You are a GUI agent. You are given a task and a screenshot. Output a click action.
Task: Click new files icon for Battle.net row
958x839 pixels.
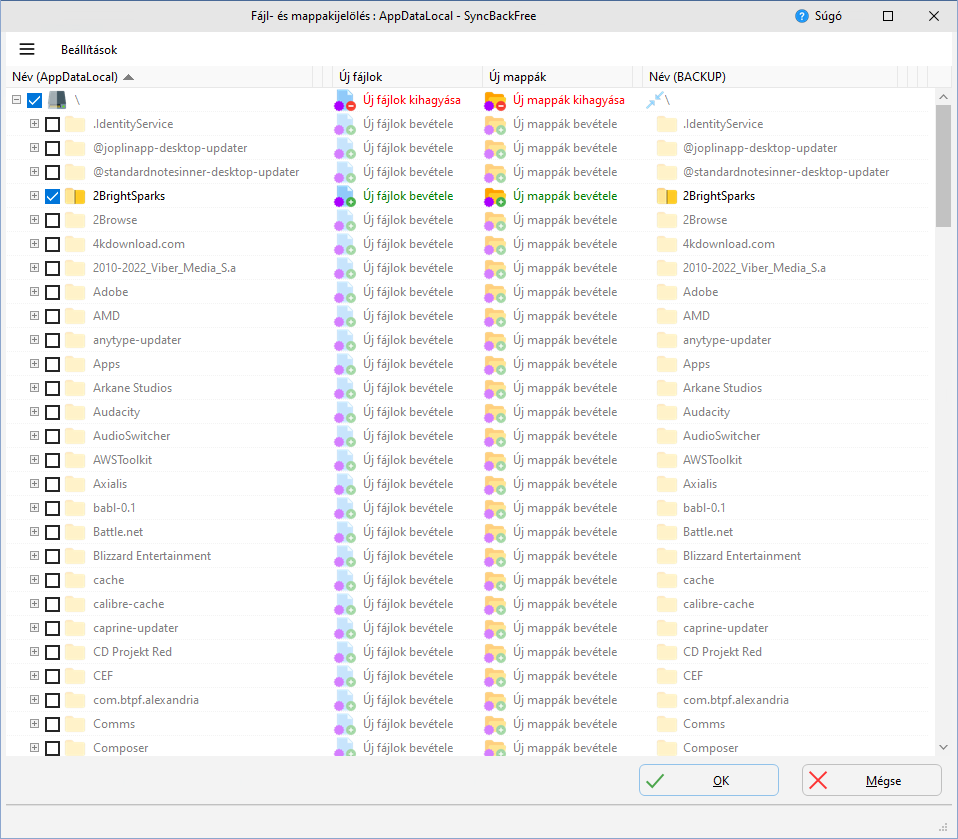pyautogui.click(x=345, y=532)
